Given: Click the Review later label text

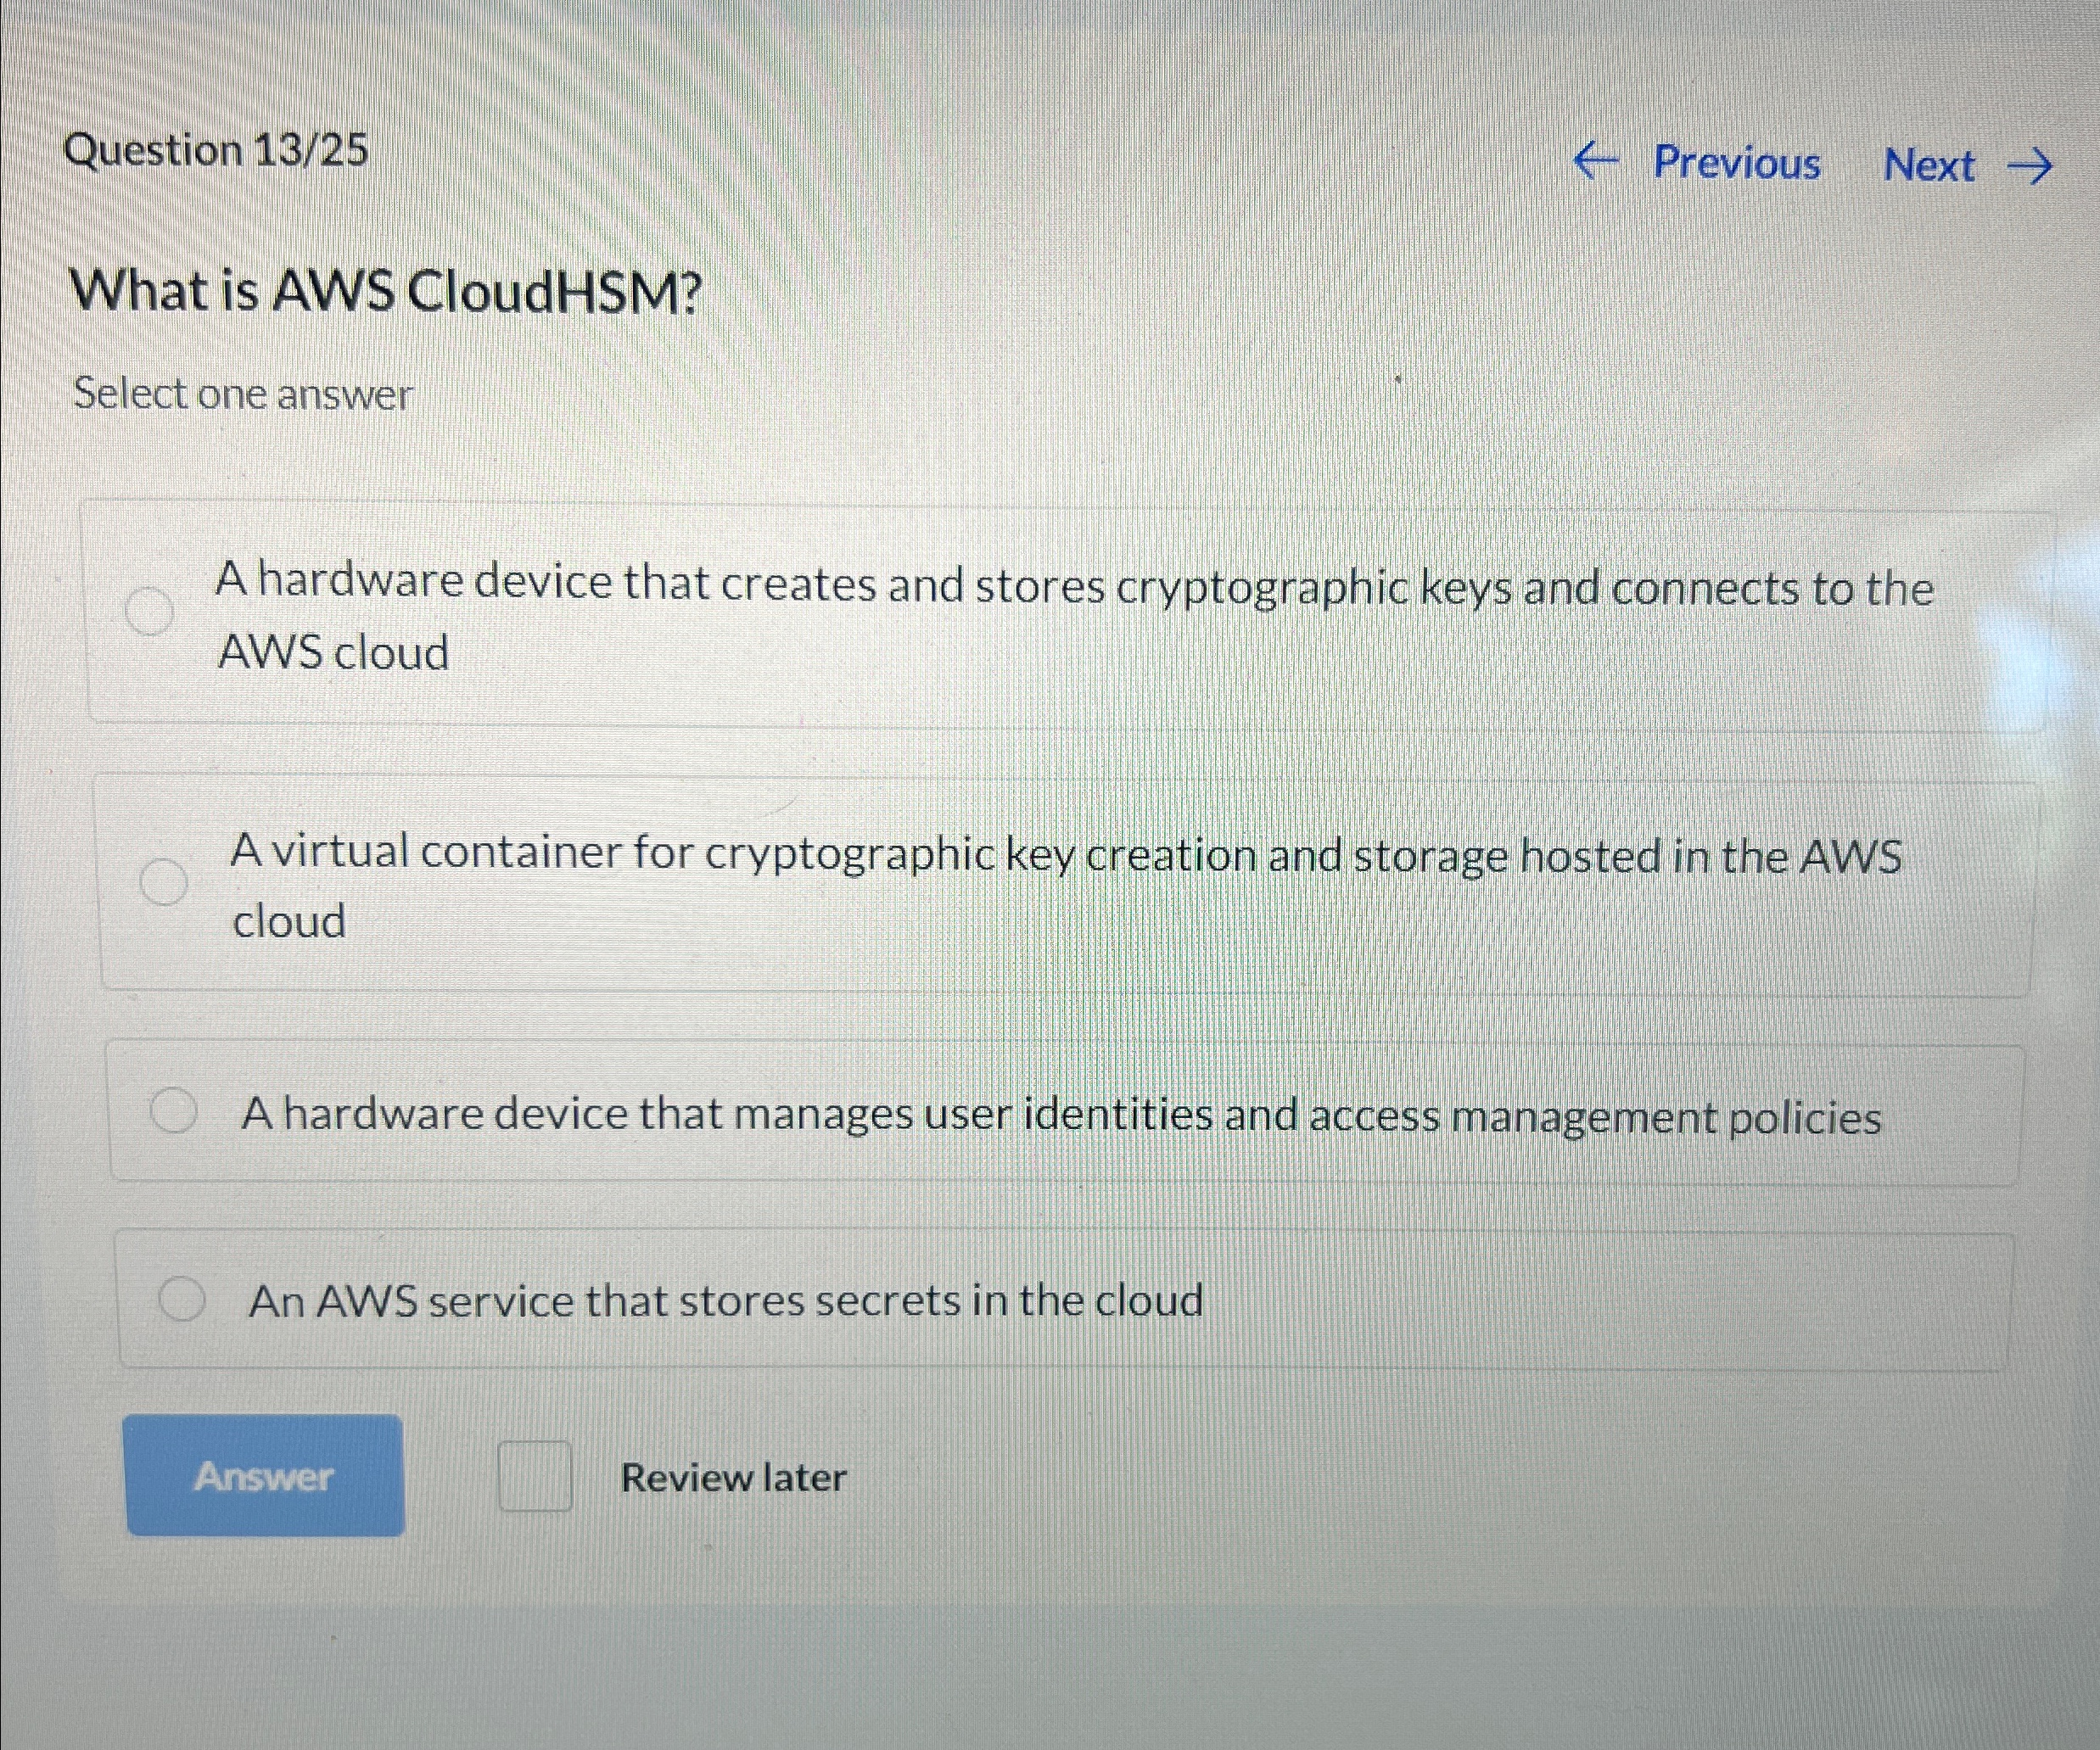Looking at the screenshot, I should click(x=733, y=1478).
